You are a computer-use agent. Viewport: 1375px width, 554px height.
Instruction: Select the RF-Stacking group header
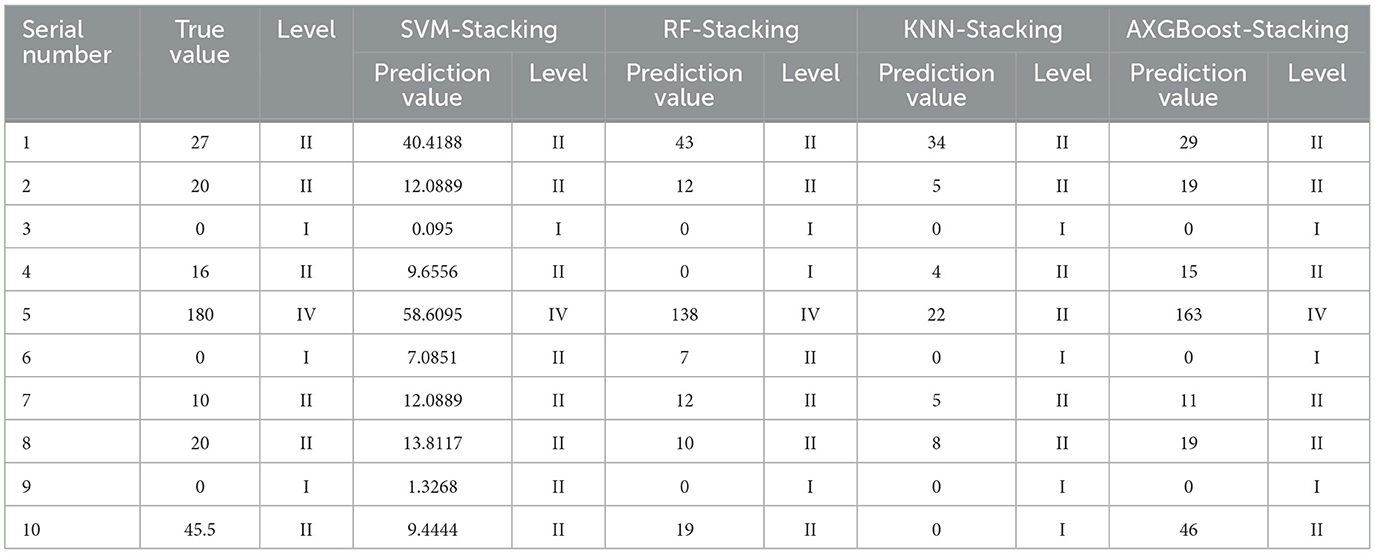731,30
